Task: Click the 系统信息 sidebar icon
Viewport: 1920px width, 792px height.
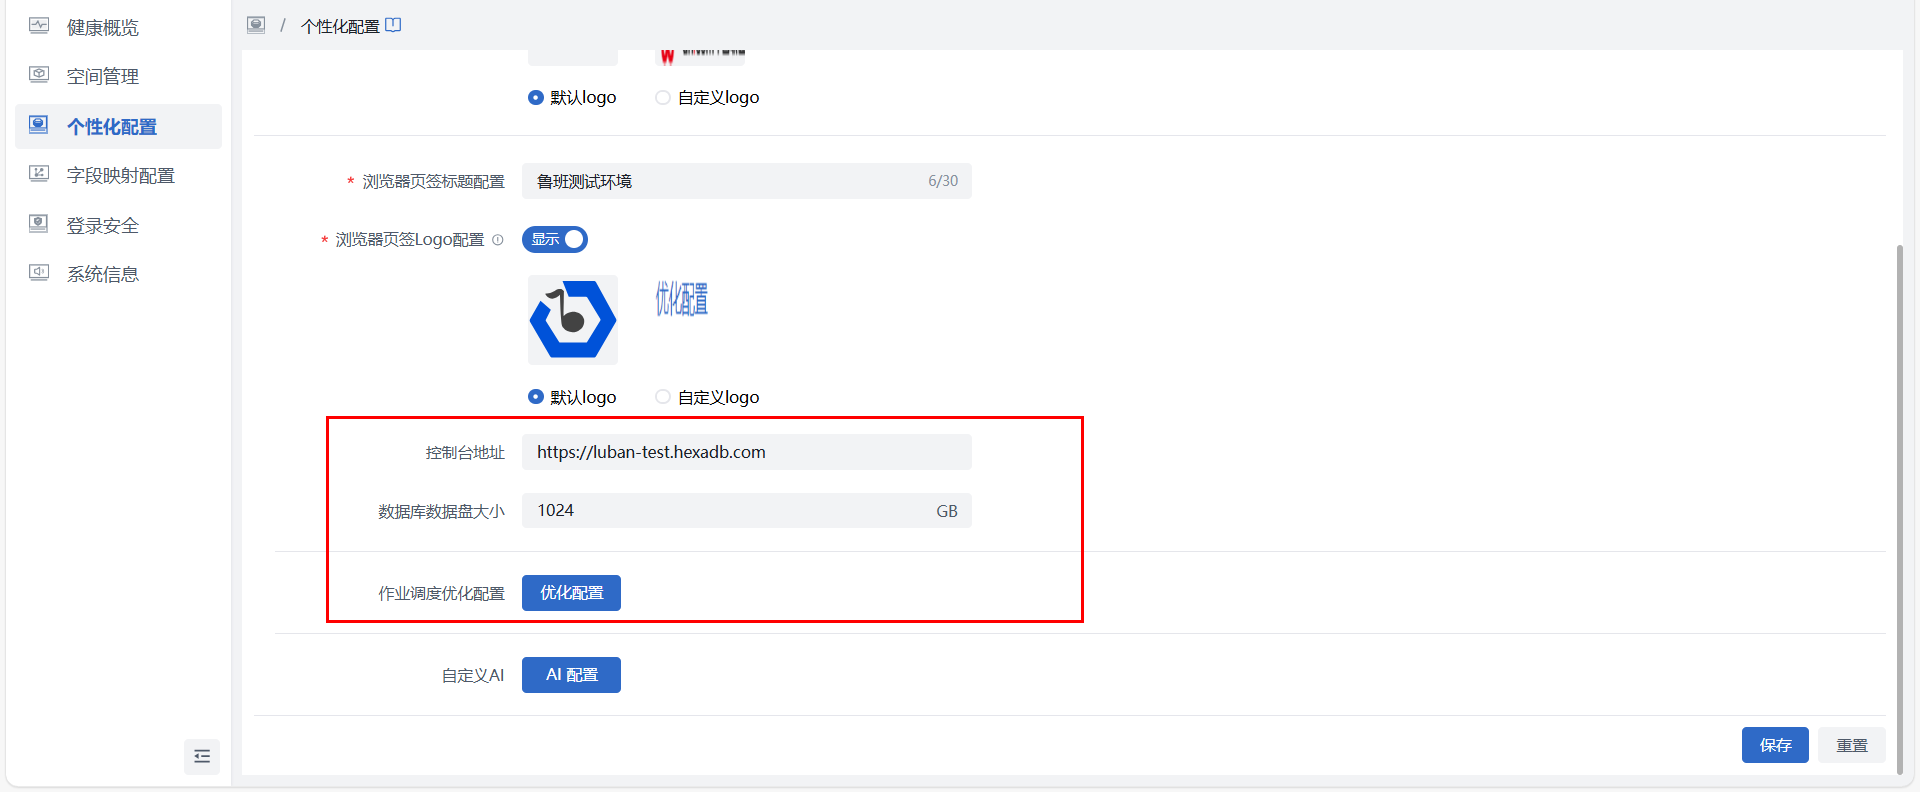Action: coord(39,272)
